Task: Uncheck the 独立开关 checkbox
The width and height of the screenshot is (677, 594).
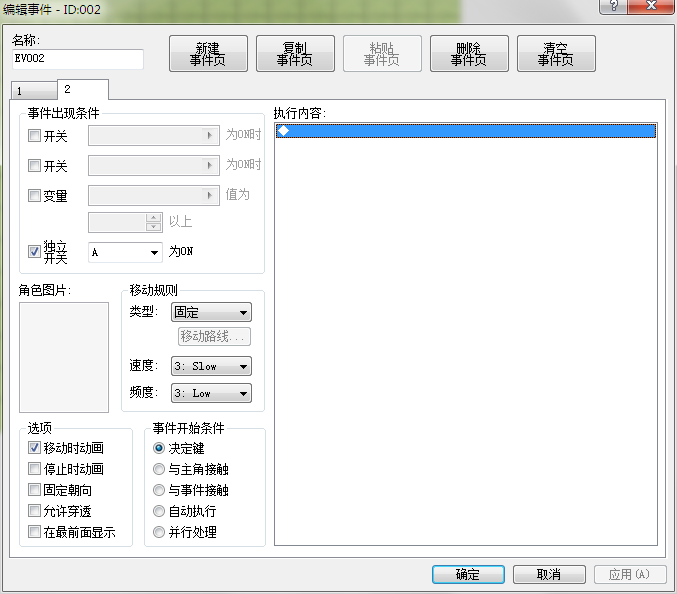Action: click(x=34, y=251)
